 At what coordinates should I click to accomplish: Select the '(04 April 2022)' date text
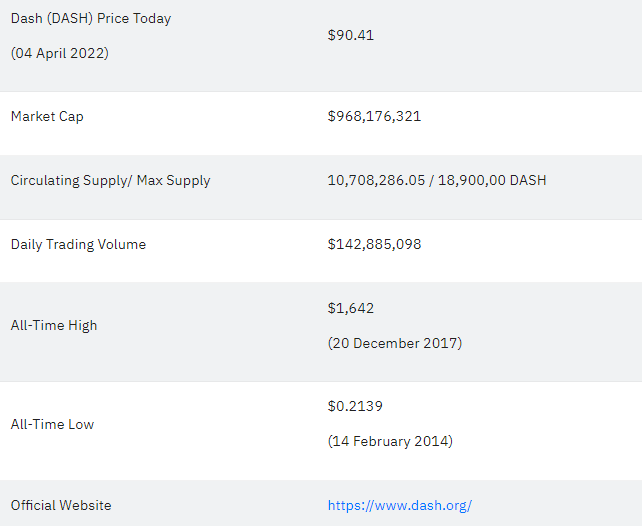click(60, 53)
